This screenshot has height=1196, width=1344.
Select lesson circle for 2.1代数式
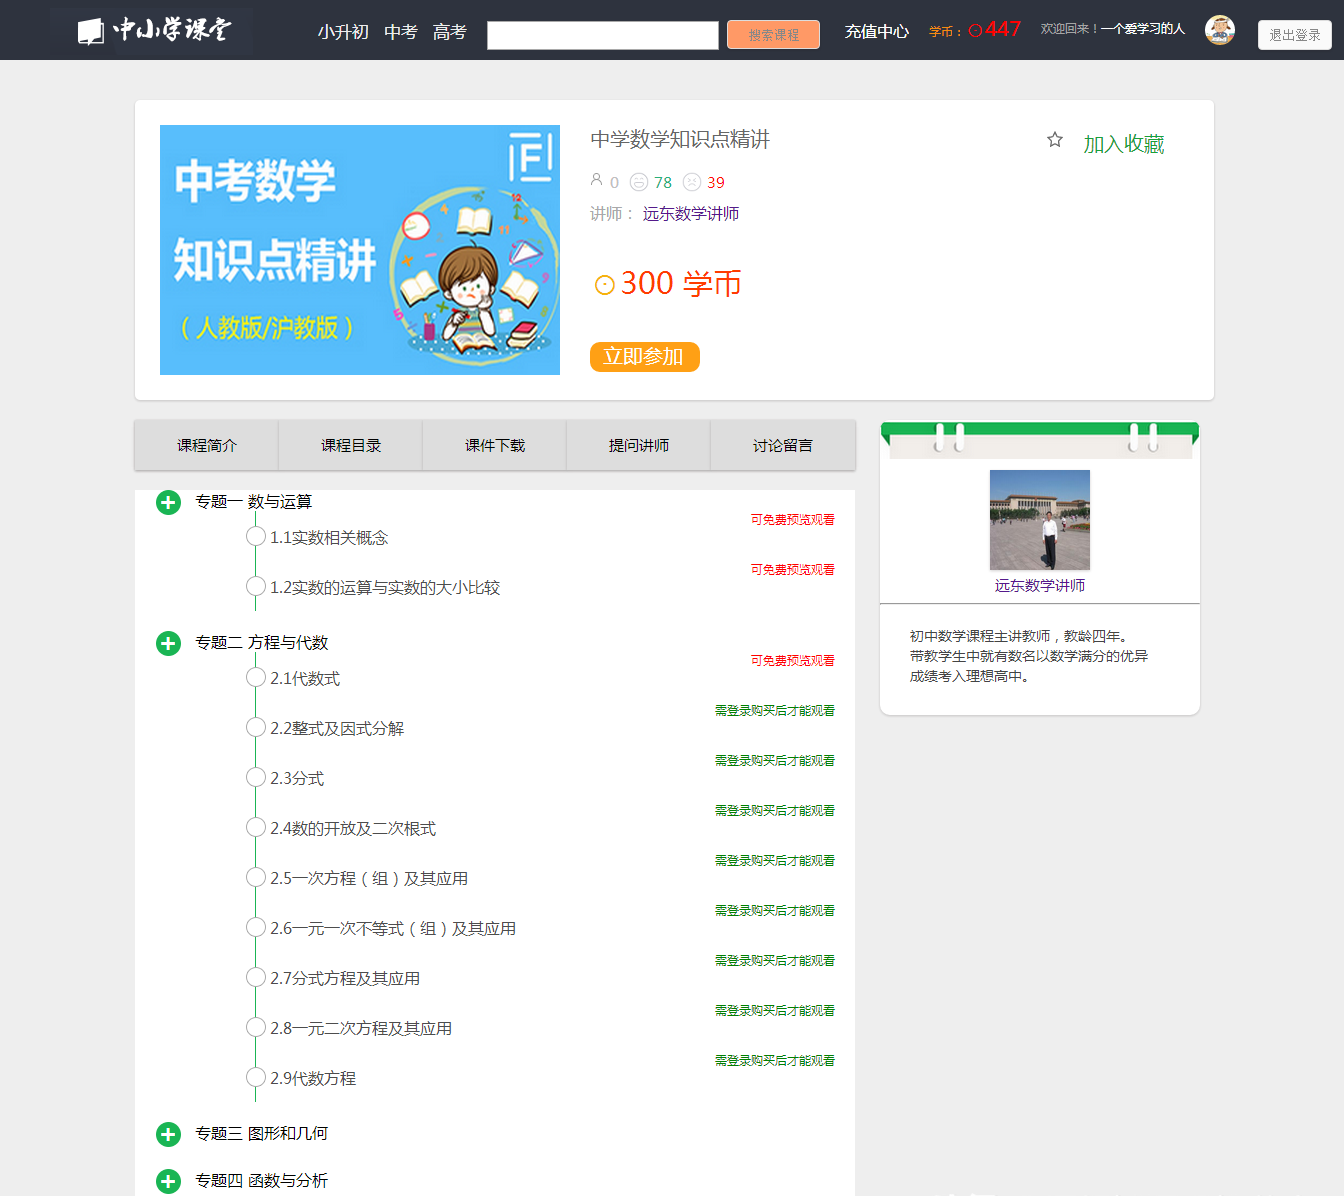256,678
